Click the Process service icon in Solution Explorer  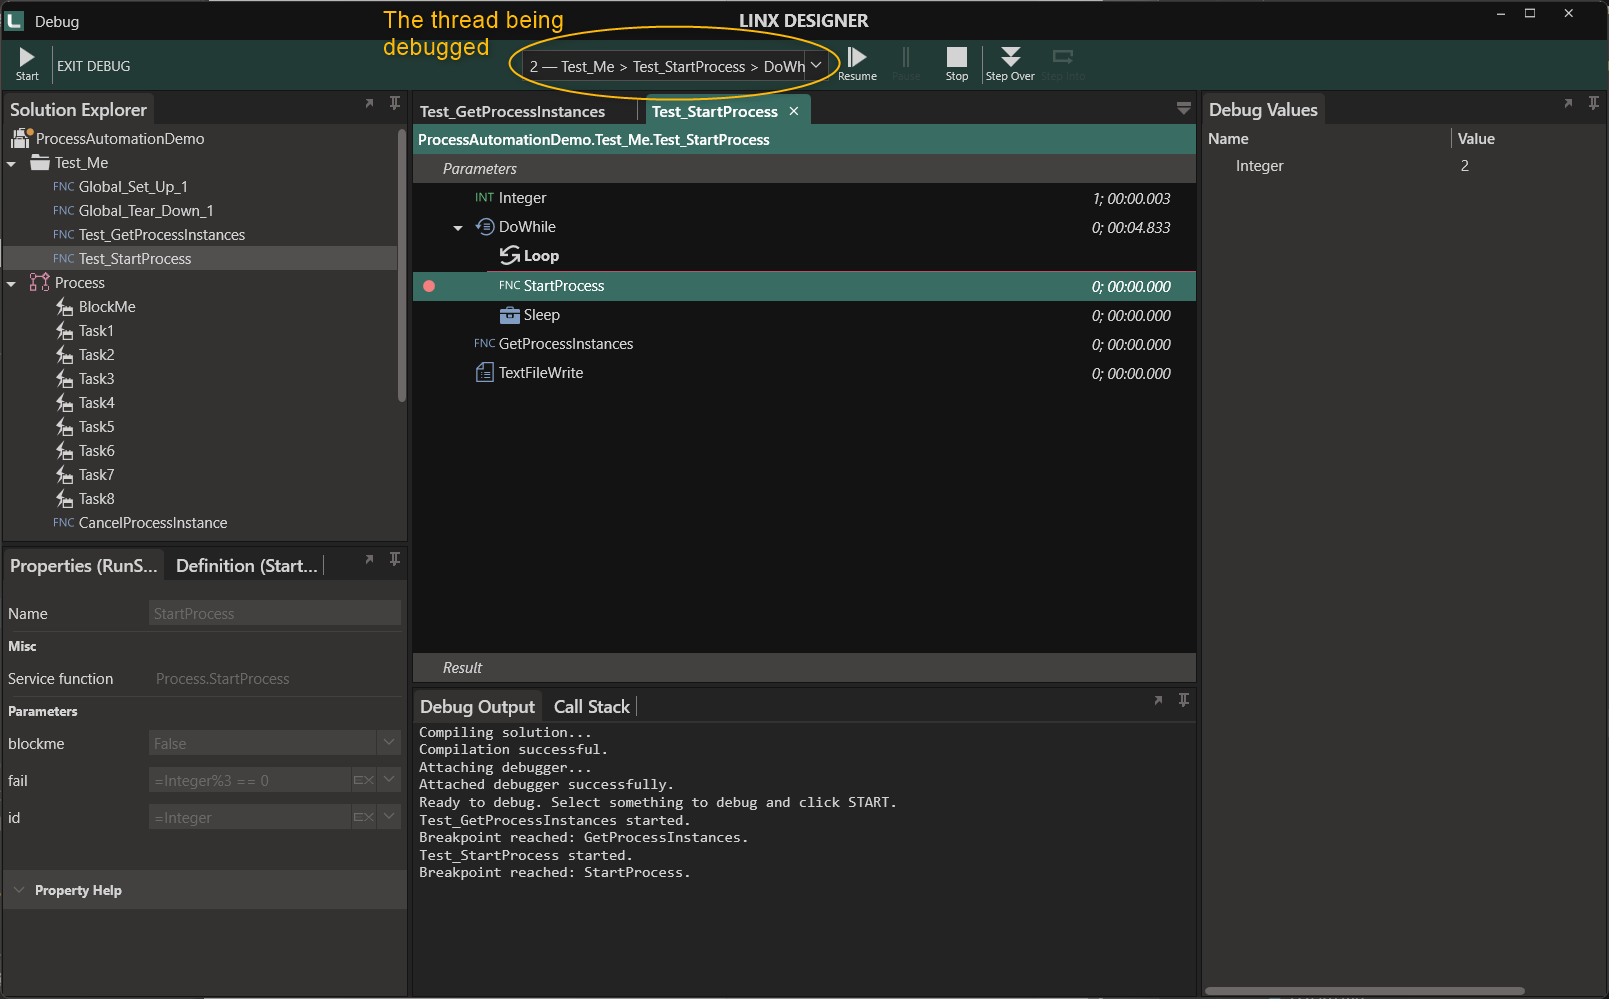pyautogui.click(x=40, y=282)
